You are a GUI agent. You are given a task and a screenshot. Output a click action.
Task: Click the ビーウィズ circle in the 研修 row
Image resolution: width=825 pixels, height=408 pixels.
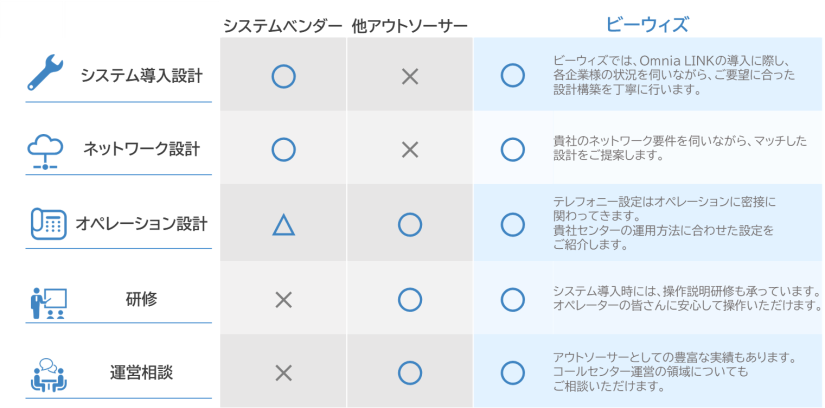click(512, 299)
